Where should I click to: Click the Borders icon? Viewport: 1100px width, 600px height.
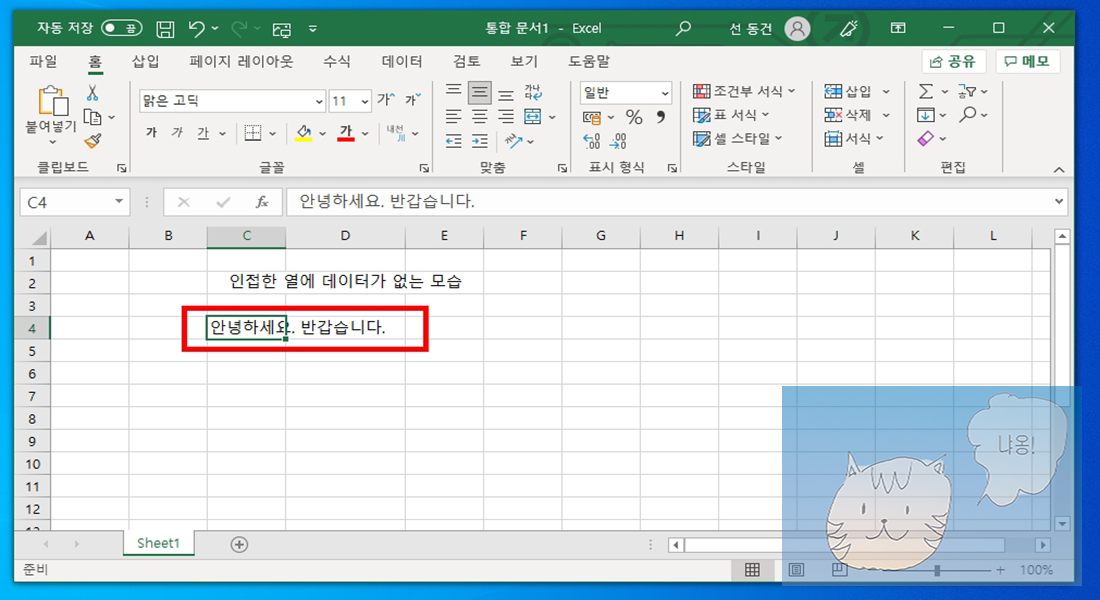(x=253, y=133)
